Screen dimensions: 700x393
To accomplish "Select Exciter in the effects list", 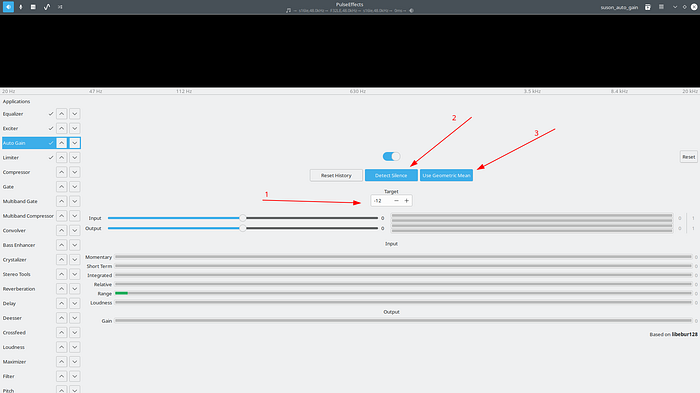I will coord(10,129).
